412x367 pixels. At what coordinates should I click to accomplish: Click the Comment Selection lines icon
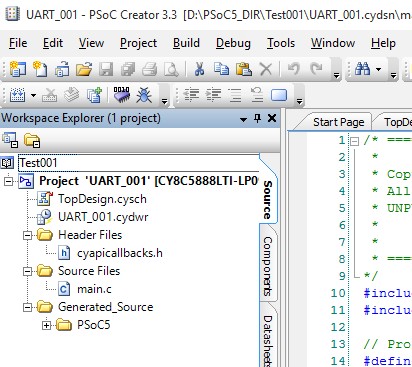click(235, 95)
